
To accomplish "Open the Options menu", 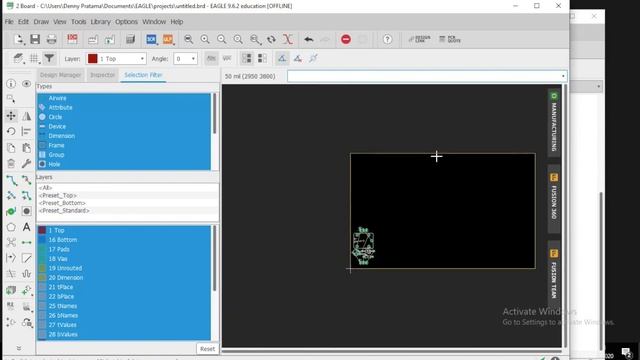I will [x=126, y=22].
